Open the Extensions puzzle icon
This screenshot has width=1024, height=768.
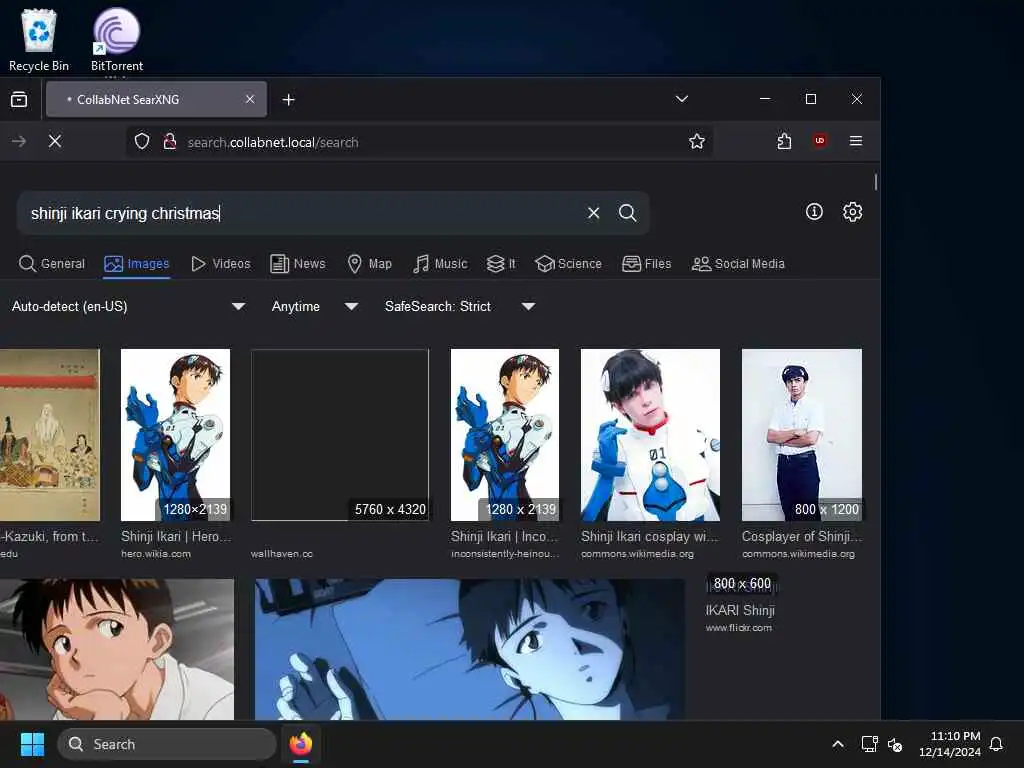[784, 141]
